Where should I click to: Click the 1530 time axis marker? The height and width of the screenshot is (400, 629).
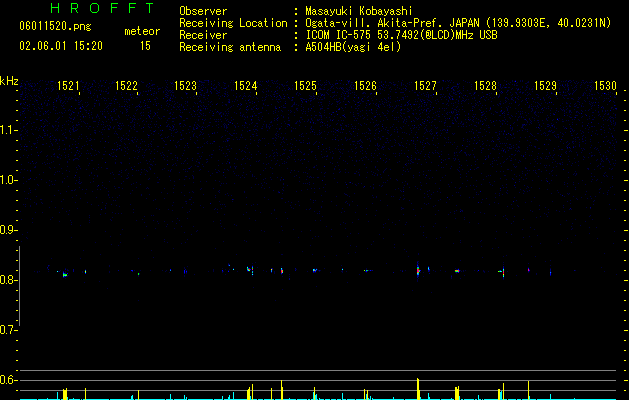(x=605, y=86)
